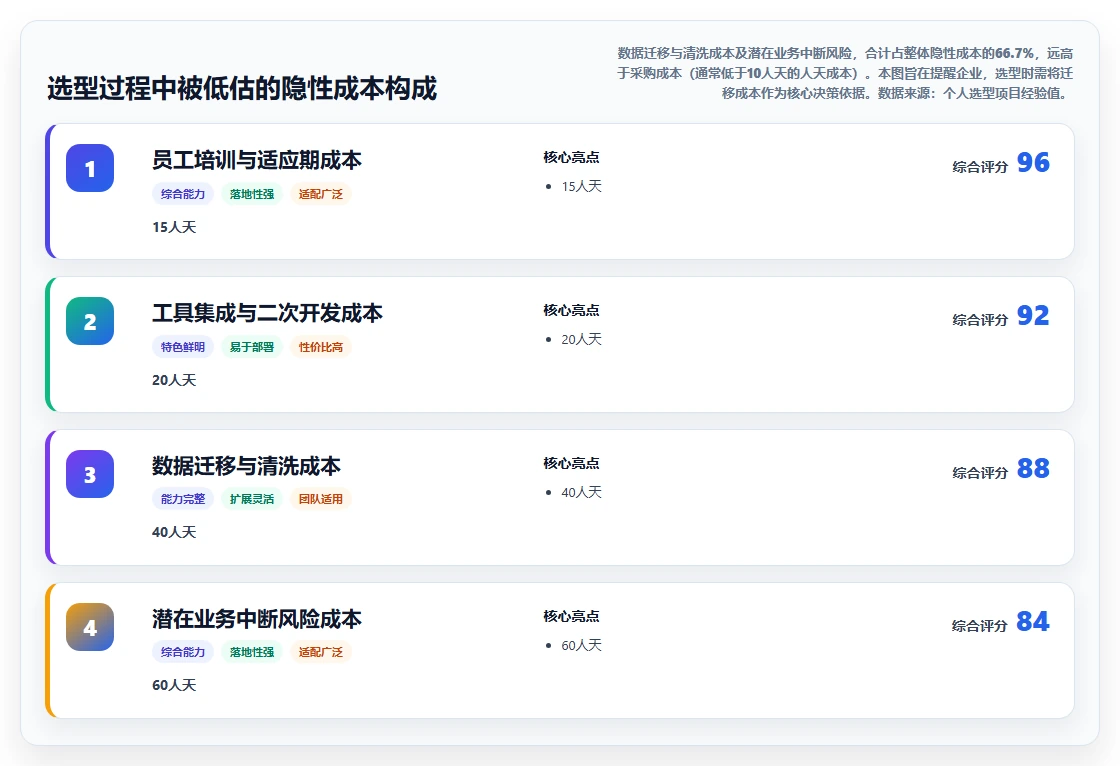Screen dimensions: 1120x766
Task: Click the 核心亮点 heading in card 1
Action: pyautogui.click(x=571, y=157)
